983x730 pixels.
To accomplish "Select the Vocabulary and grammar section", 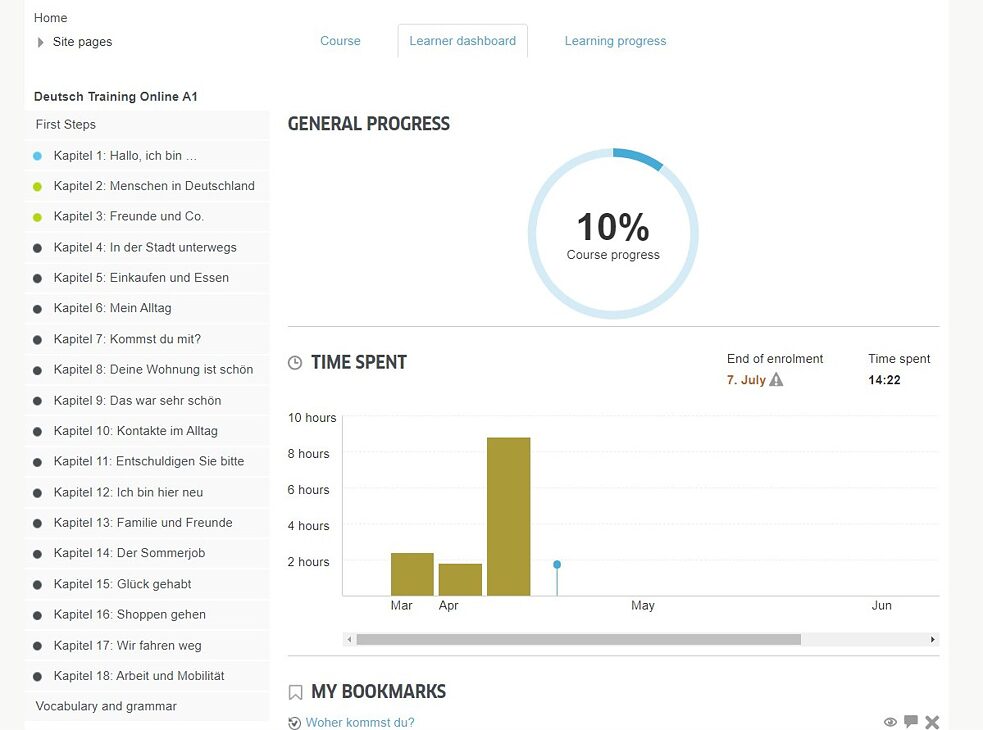I will [106, 706].
